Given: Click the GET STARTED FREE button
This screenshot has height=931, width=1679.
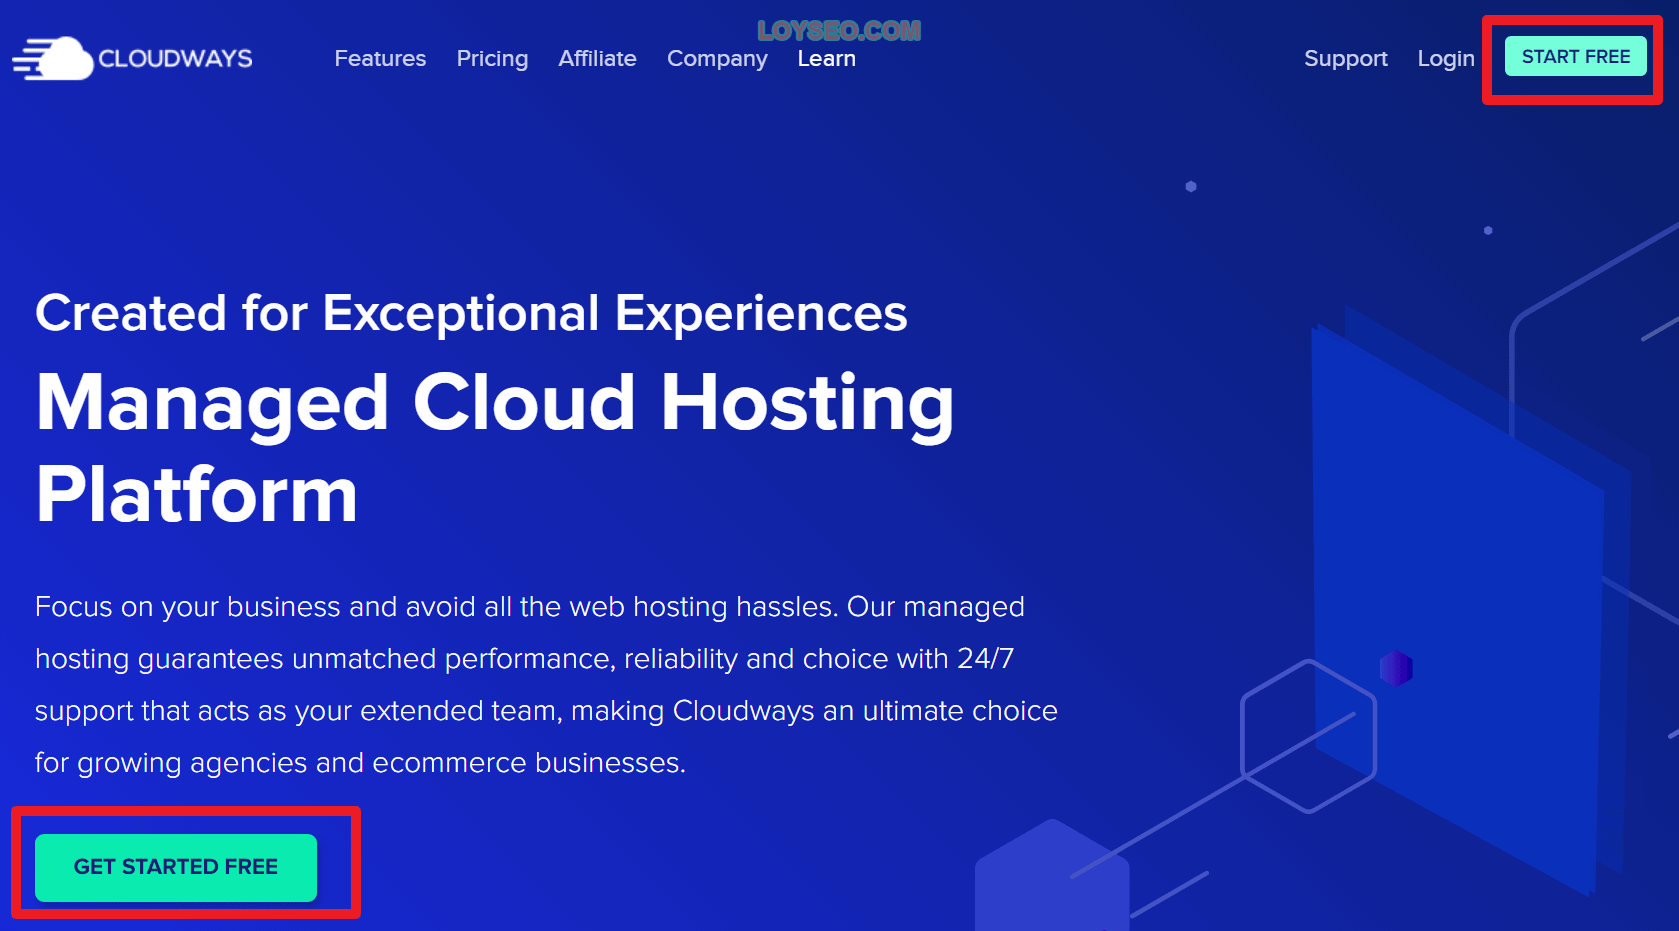Looking at the screenshot, I should (x=176, y=867).
